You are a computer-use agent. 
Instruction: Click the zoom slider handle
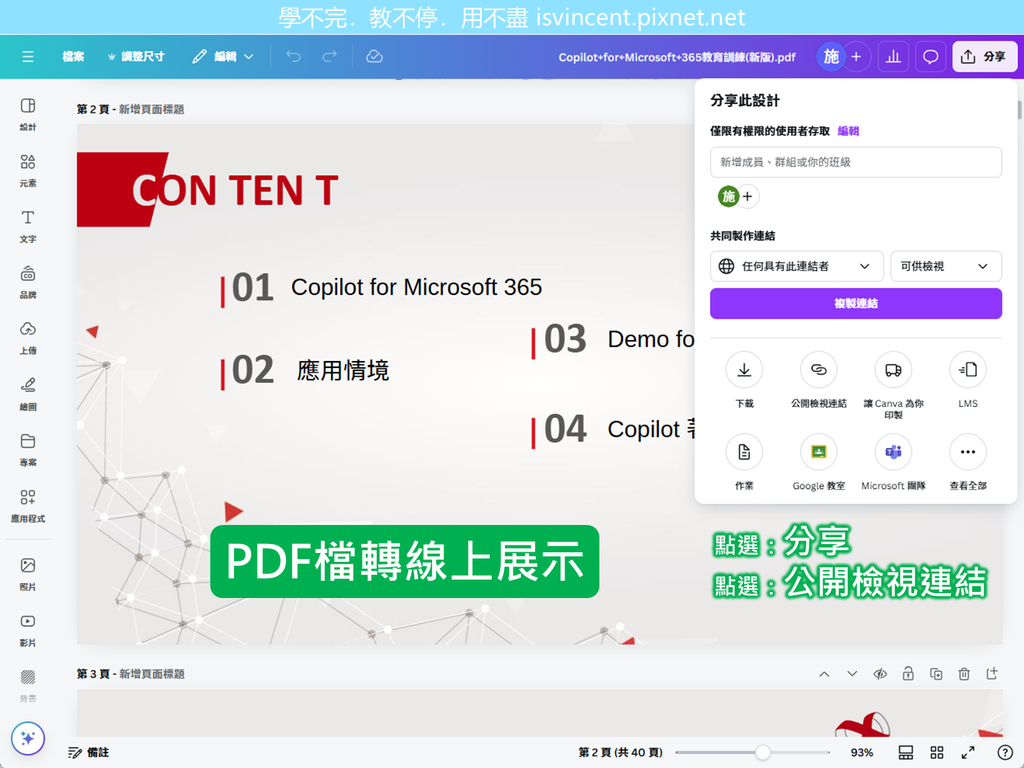click(x=762, y=752)
